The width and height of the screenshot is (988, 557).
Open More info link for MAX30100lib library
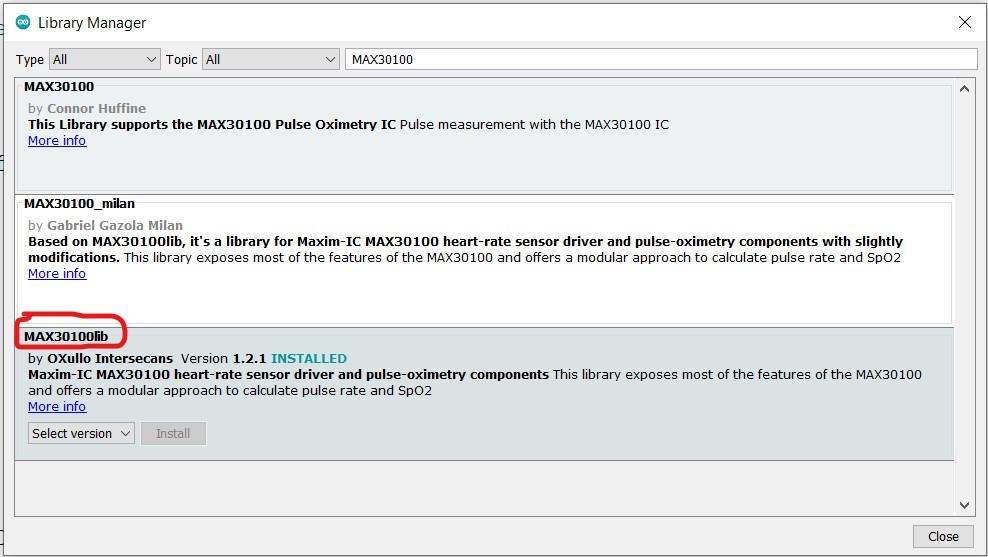point(57,406)
